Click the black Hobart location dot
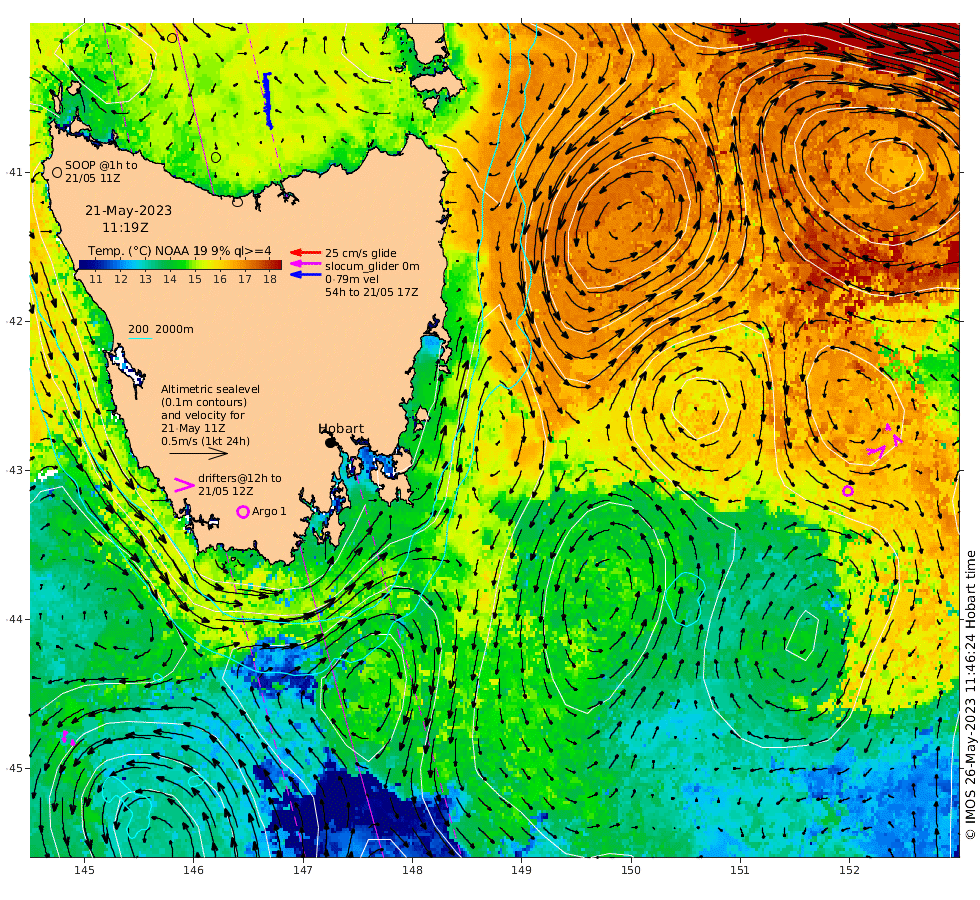 [330, 442]
